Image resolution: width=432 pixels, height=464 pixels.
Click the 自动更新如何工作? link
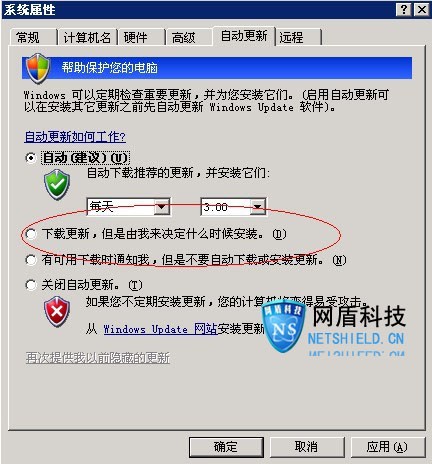click(x=75, y=137)
